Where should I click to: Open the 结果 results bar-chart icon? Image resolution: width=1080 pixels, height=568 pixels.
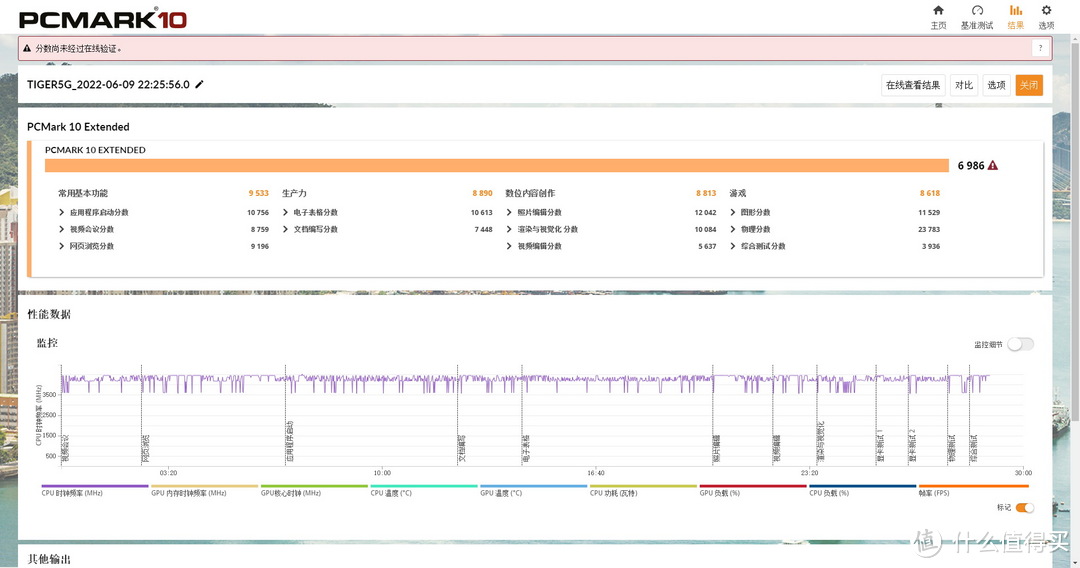point(1015,10)
